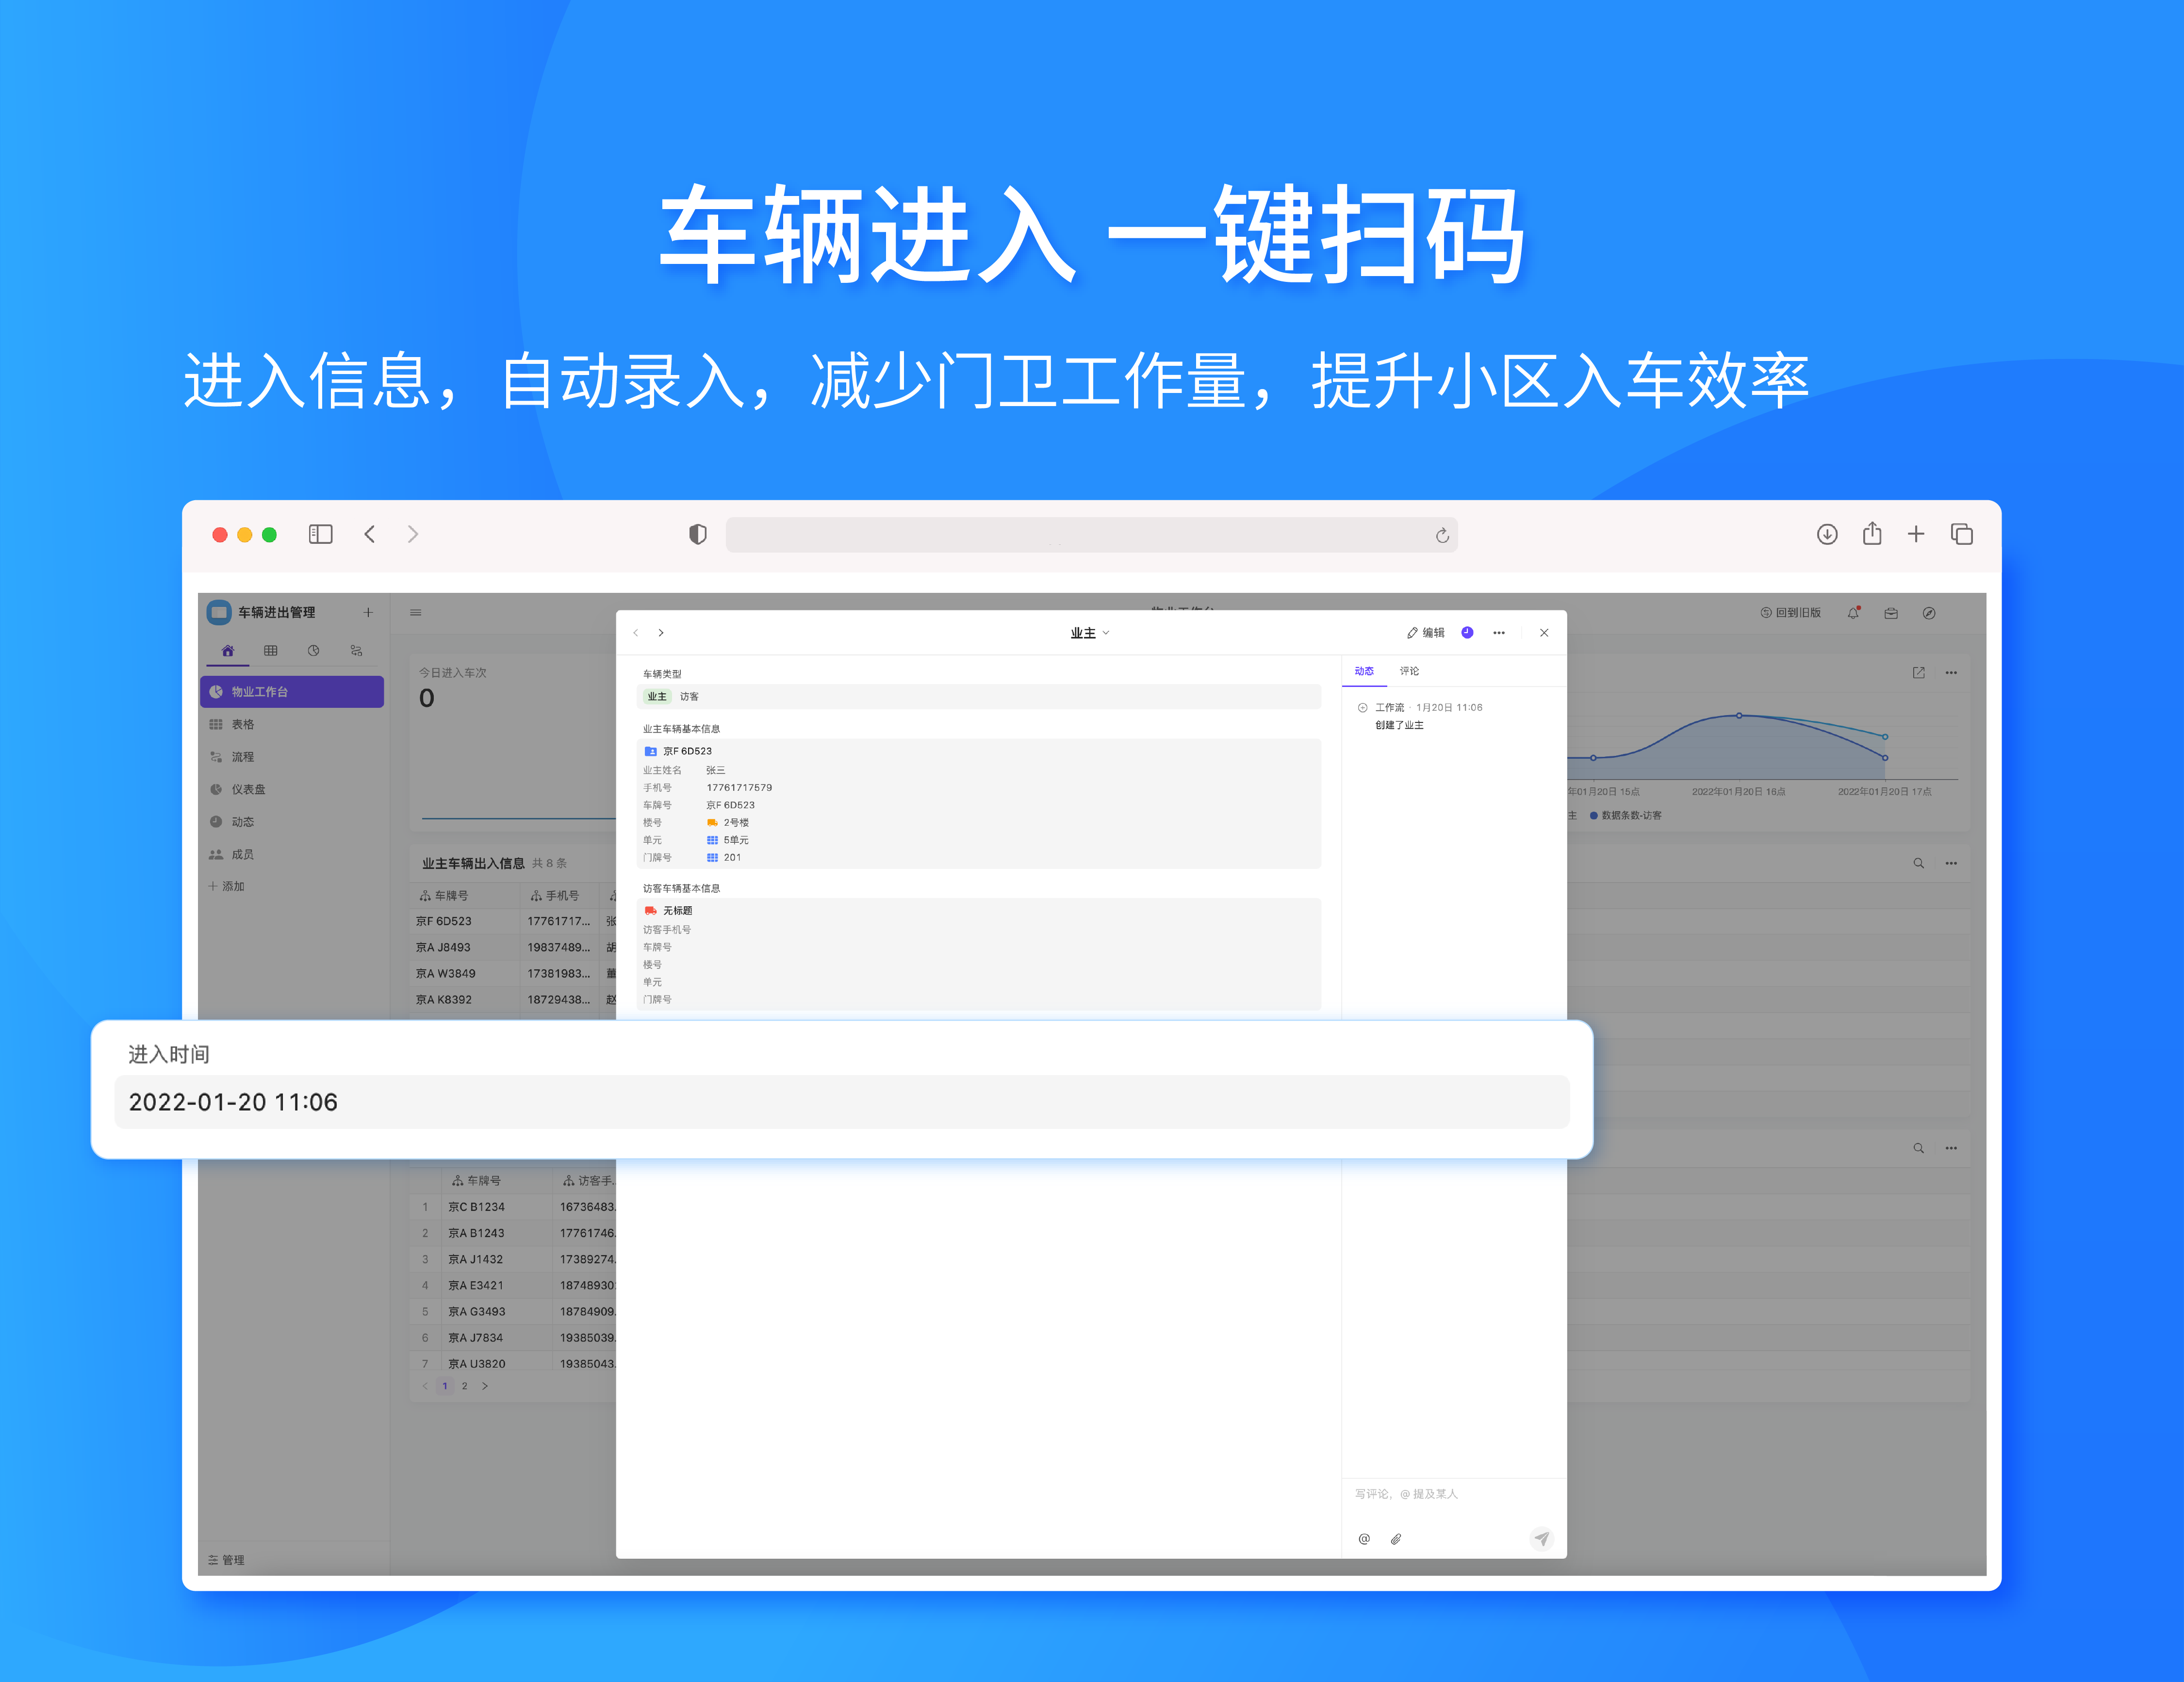Click the briefcase icon in header
Image resolution: width=2184 pixels, height=1682 pixels.
pyautogui.click(x=1891, y=613)
